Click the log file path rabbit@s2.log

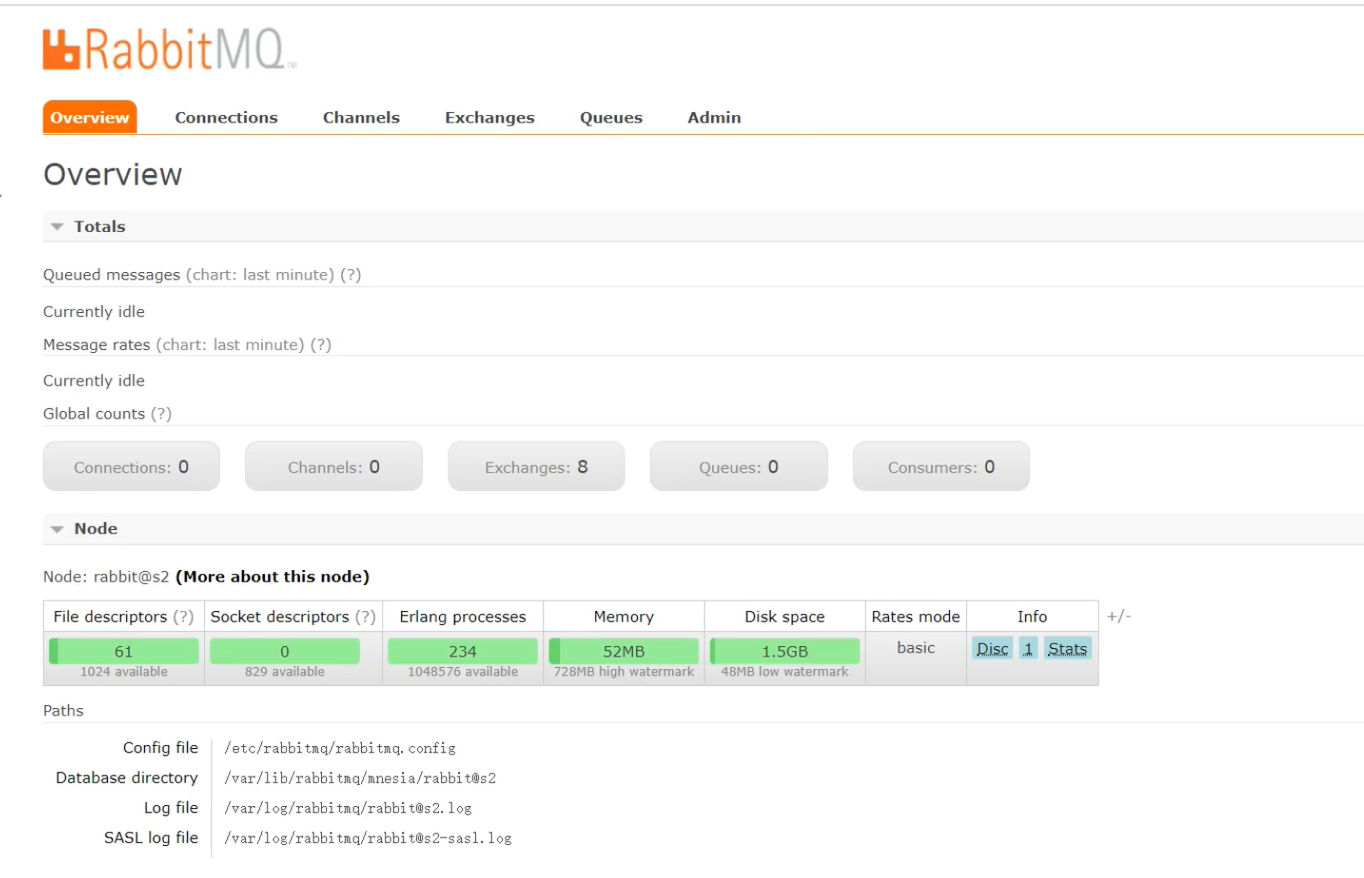point(348,808)
